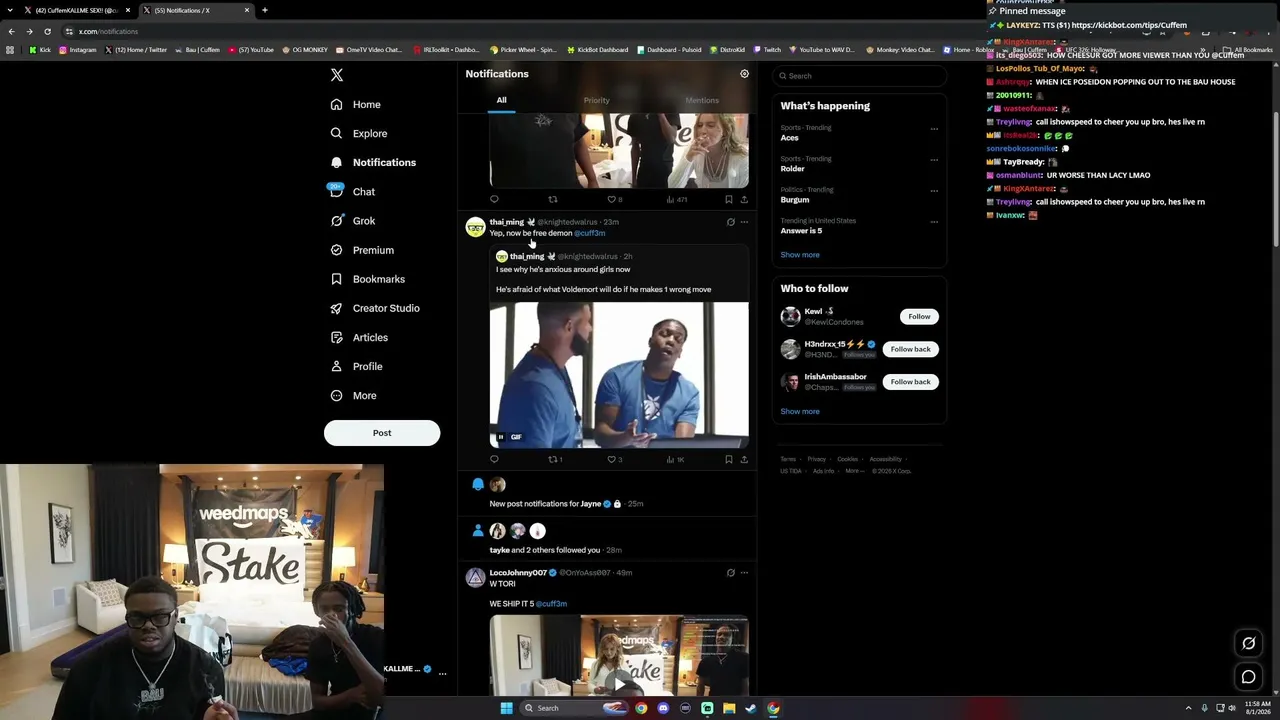This screenshot has width=1280, height=720.
Task: Open Articles from the sidebar
Action: pyautogui.click(x=359, y=337)
